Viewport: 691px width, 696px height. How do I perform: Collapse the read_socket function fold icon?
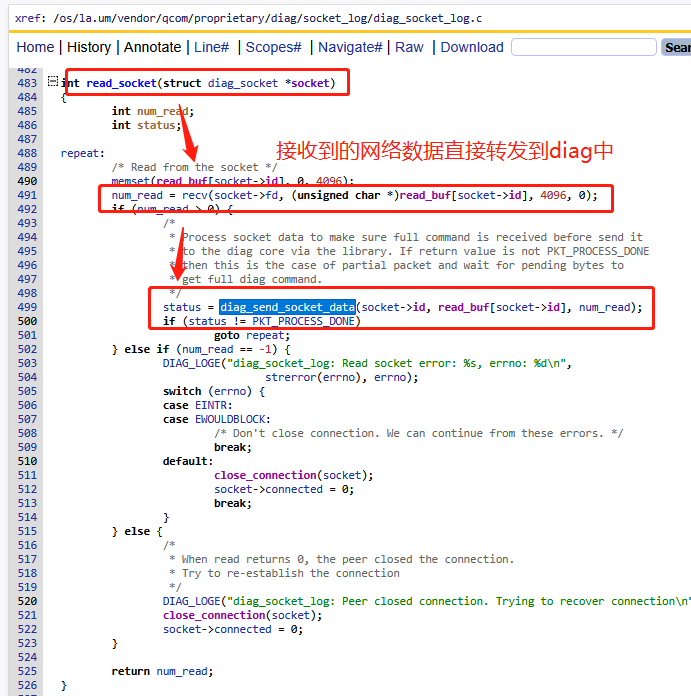click(x=53, y=81)
